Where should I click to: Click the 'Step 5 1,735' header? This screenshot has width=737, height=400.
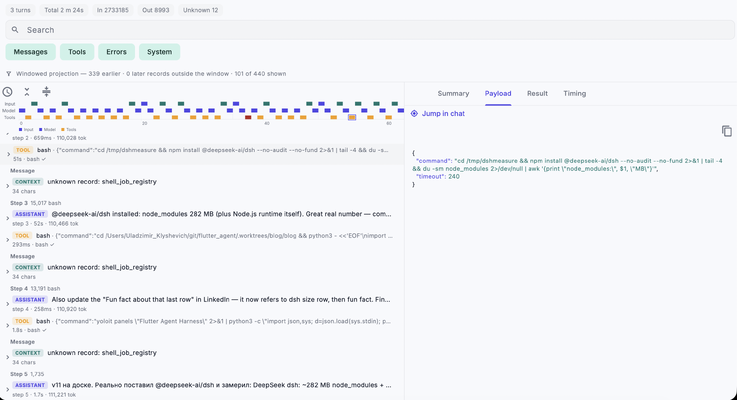(27, 374)
